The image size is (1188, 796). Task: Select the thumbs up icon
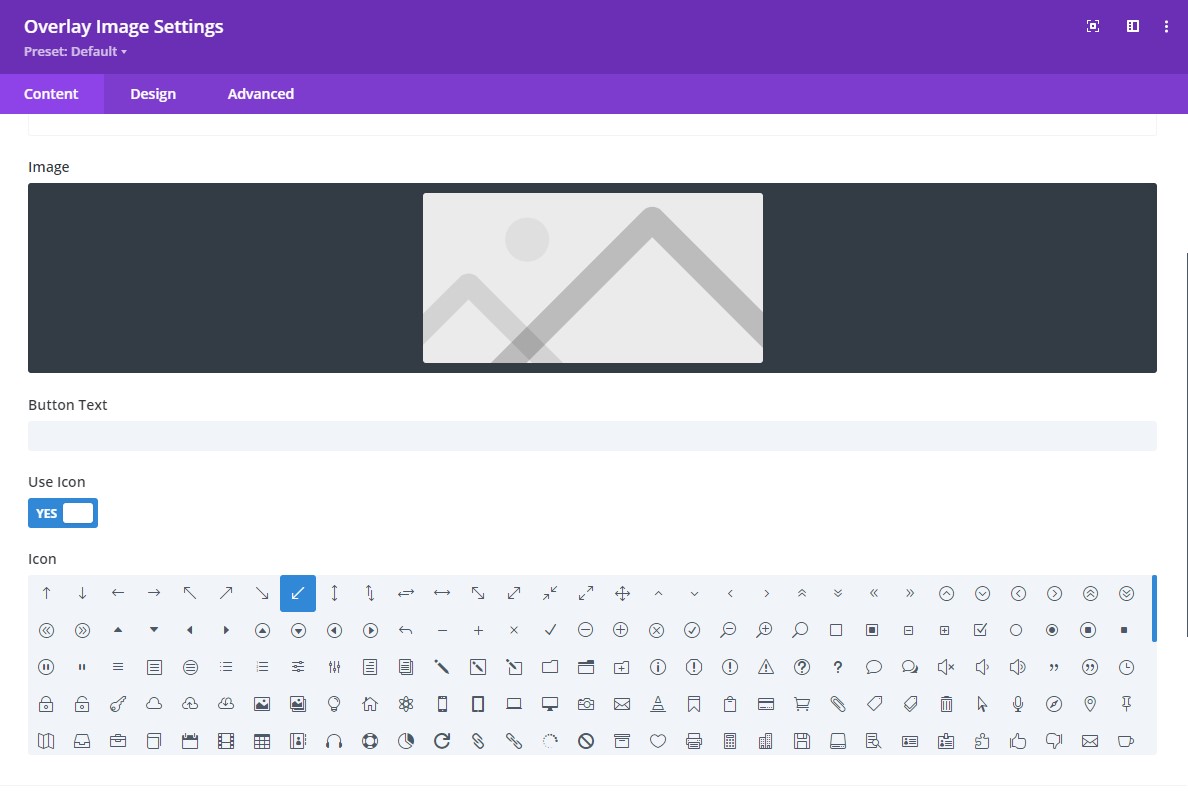(1018, 741)
